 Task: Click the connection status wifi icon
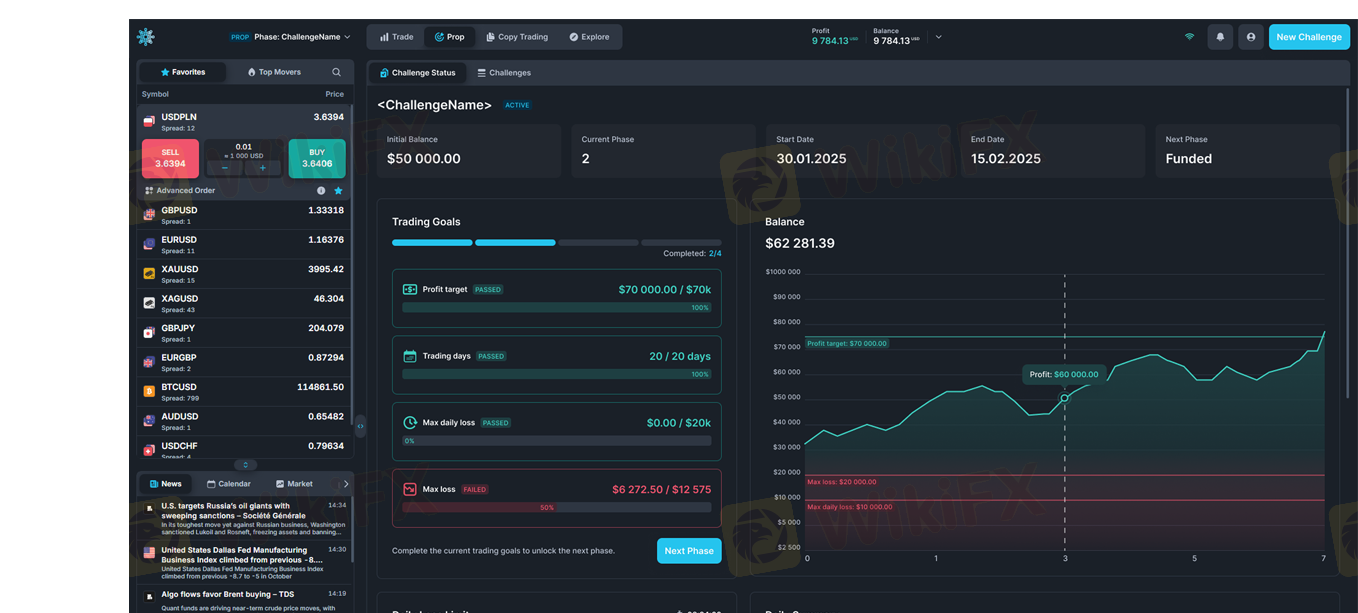tap(1189, 37)
